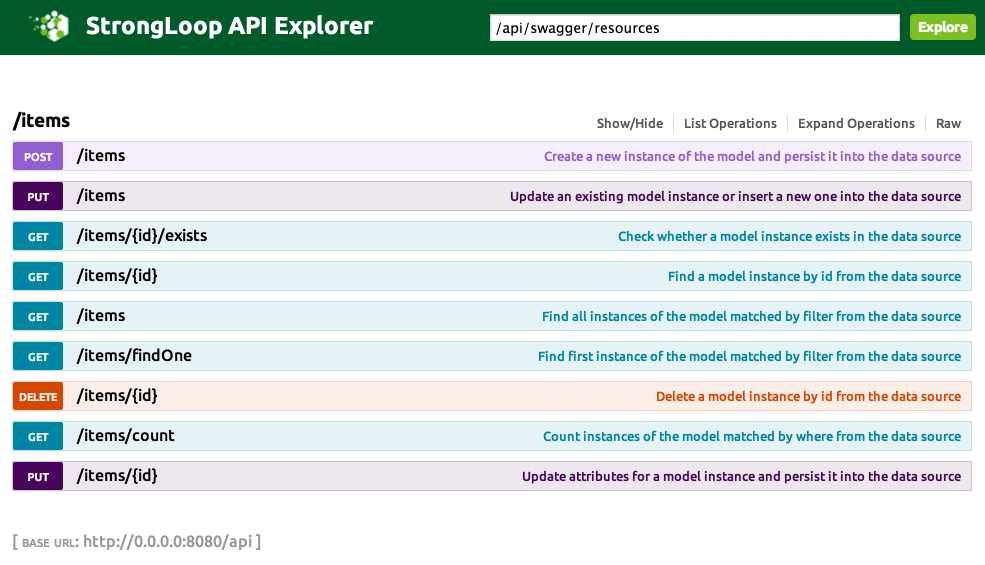Expand the GET /items/{id} find-by-id path
Viewport: 985px width, 565px height.
click(x=117, y=276)
